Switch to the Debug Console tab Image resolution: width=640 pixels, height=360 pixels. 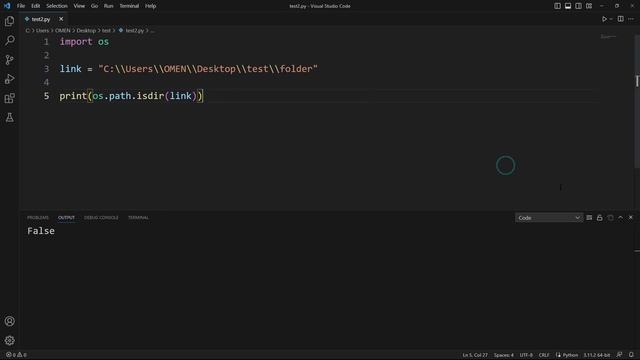click(101, 218)
